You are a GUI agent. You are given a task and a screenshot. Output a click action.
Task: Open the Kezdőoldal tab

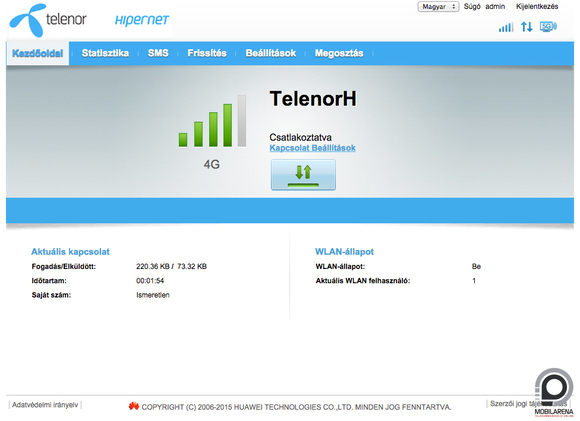point(38,53)
